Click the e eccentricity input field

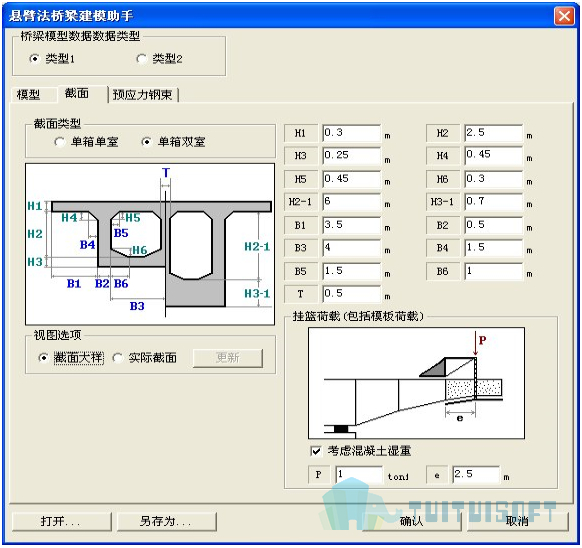pyautogui.click(x=475, y=474)
